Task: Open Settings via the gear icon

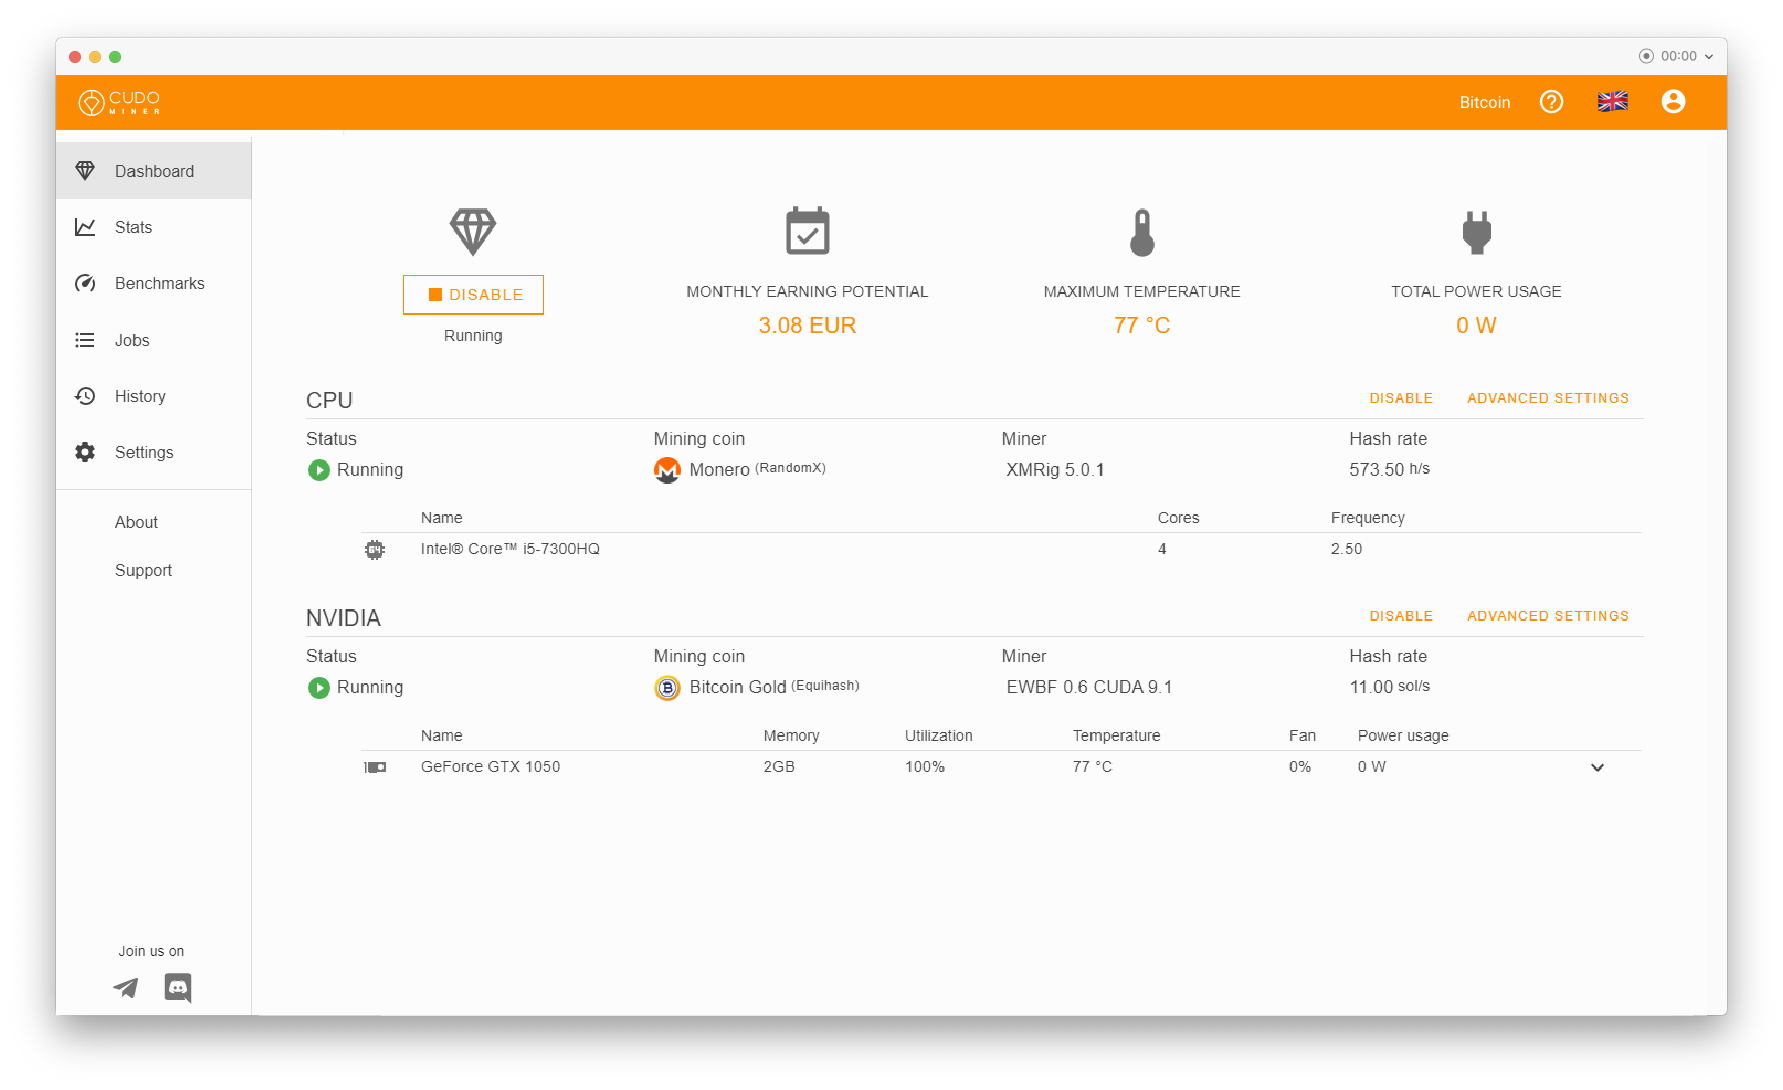Action: (86, 452)
